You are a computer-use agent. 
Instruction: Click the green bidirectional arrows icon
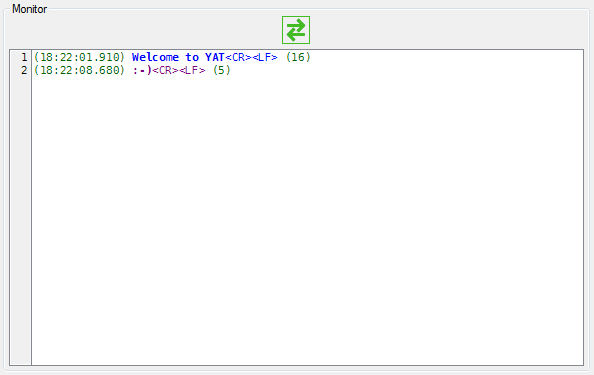296,30
